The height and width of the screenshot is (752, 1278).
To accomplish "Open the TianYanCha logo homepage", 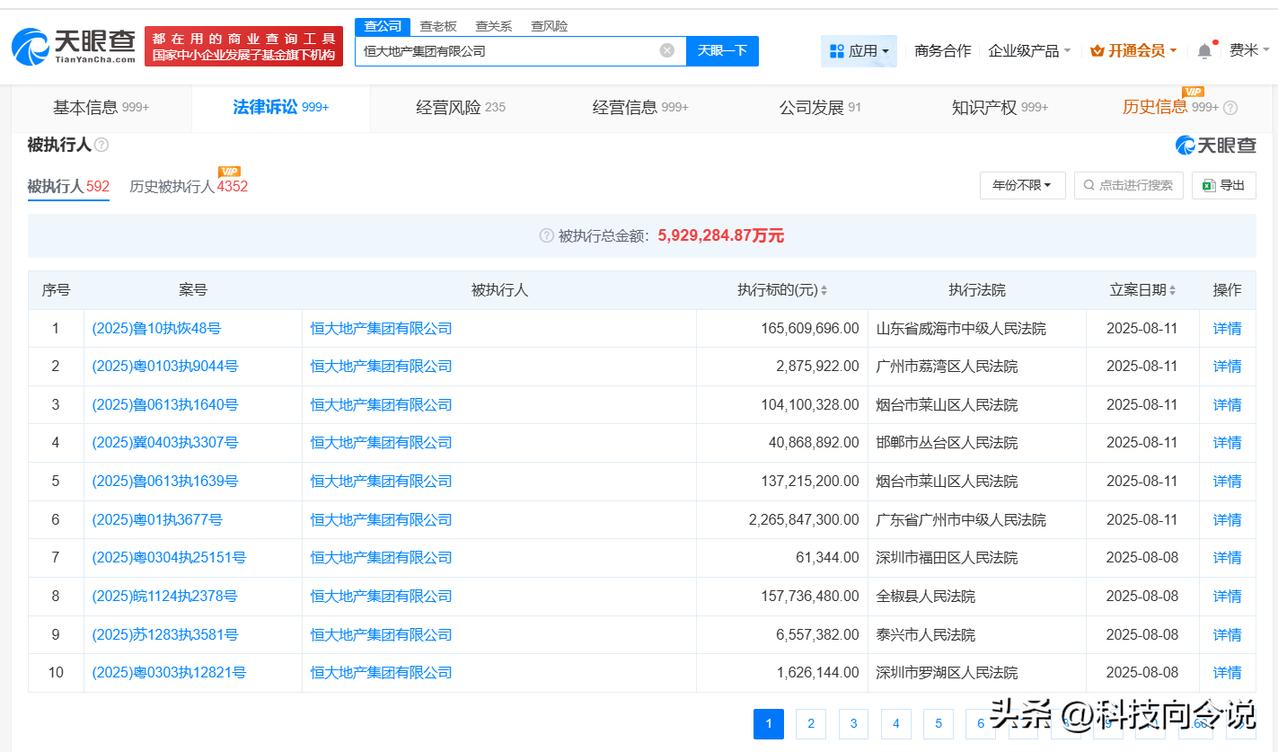I will coord(73,46).
